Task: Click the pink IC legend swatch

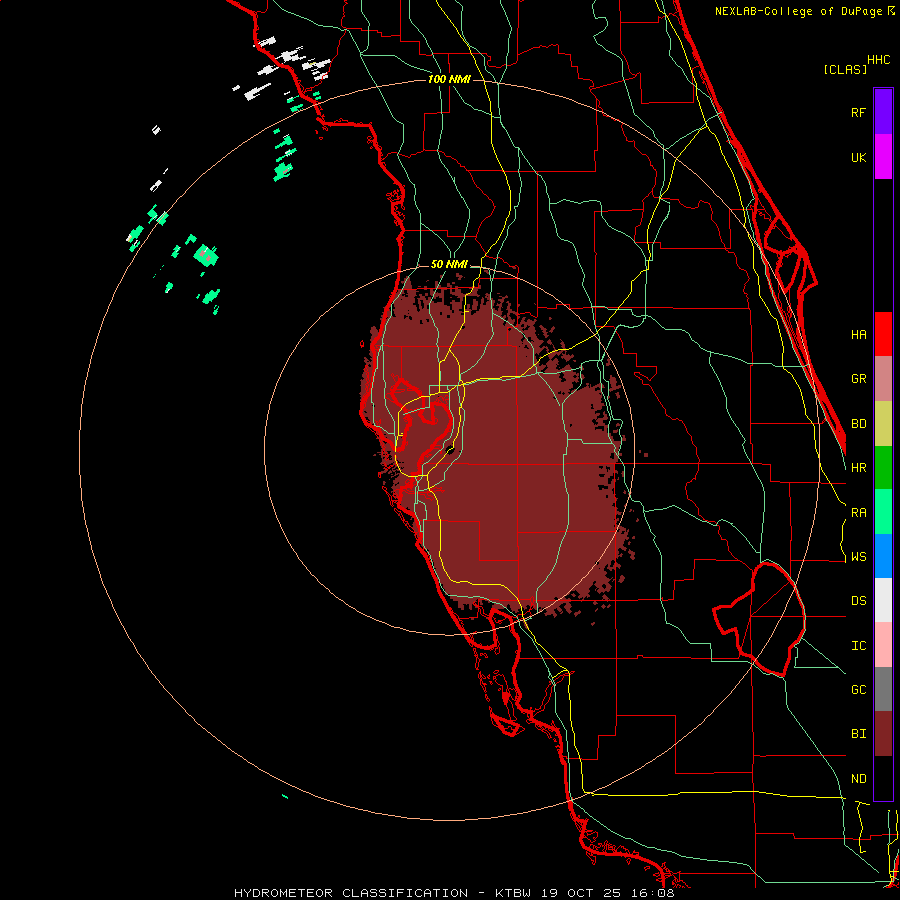Action: coord(883,645)
